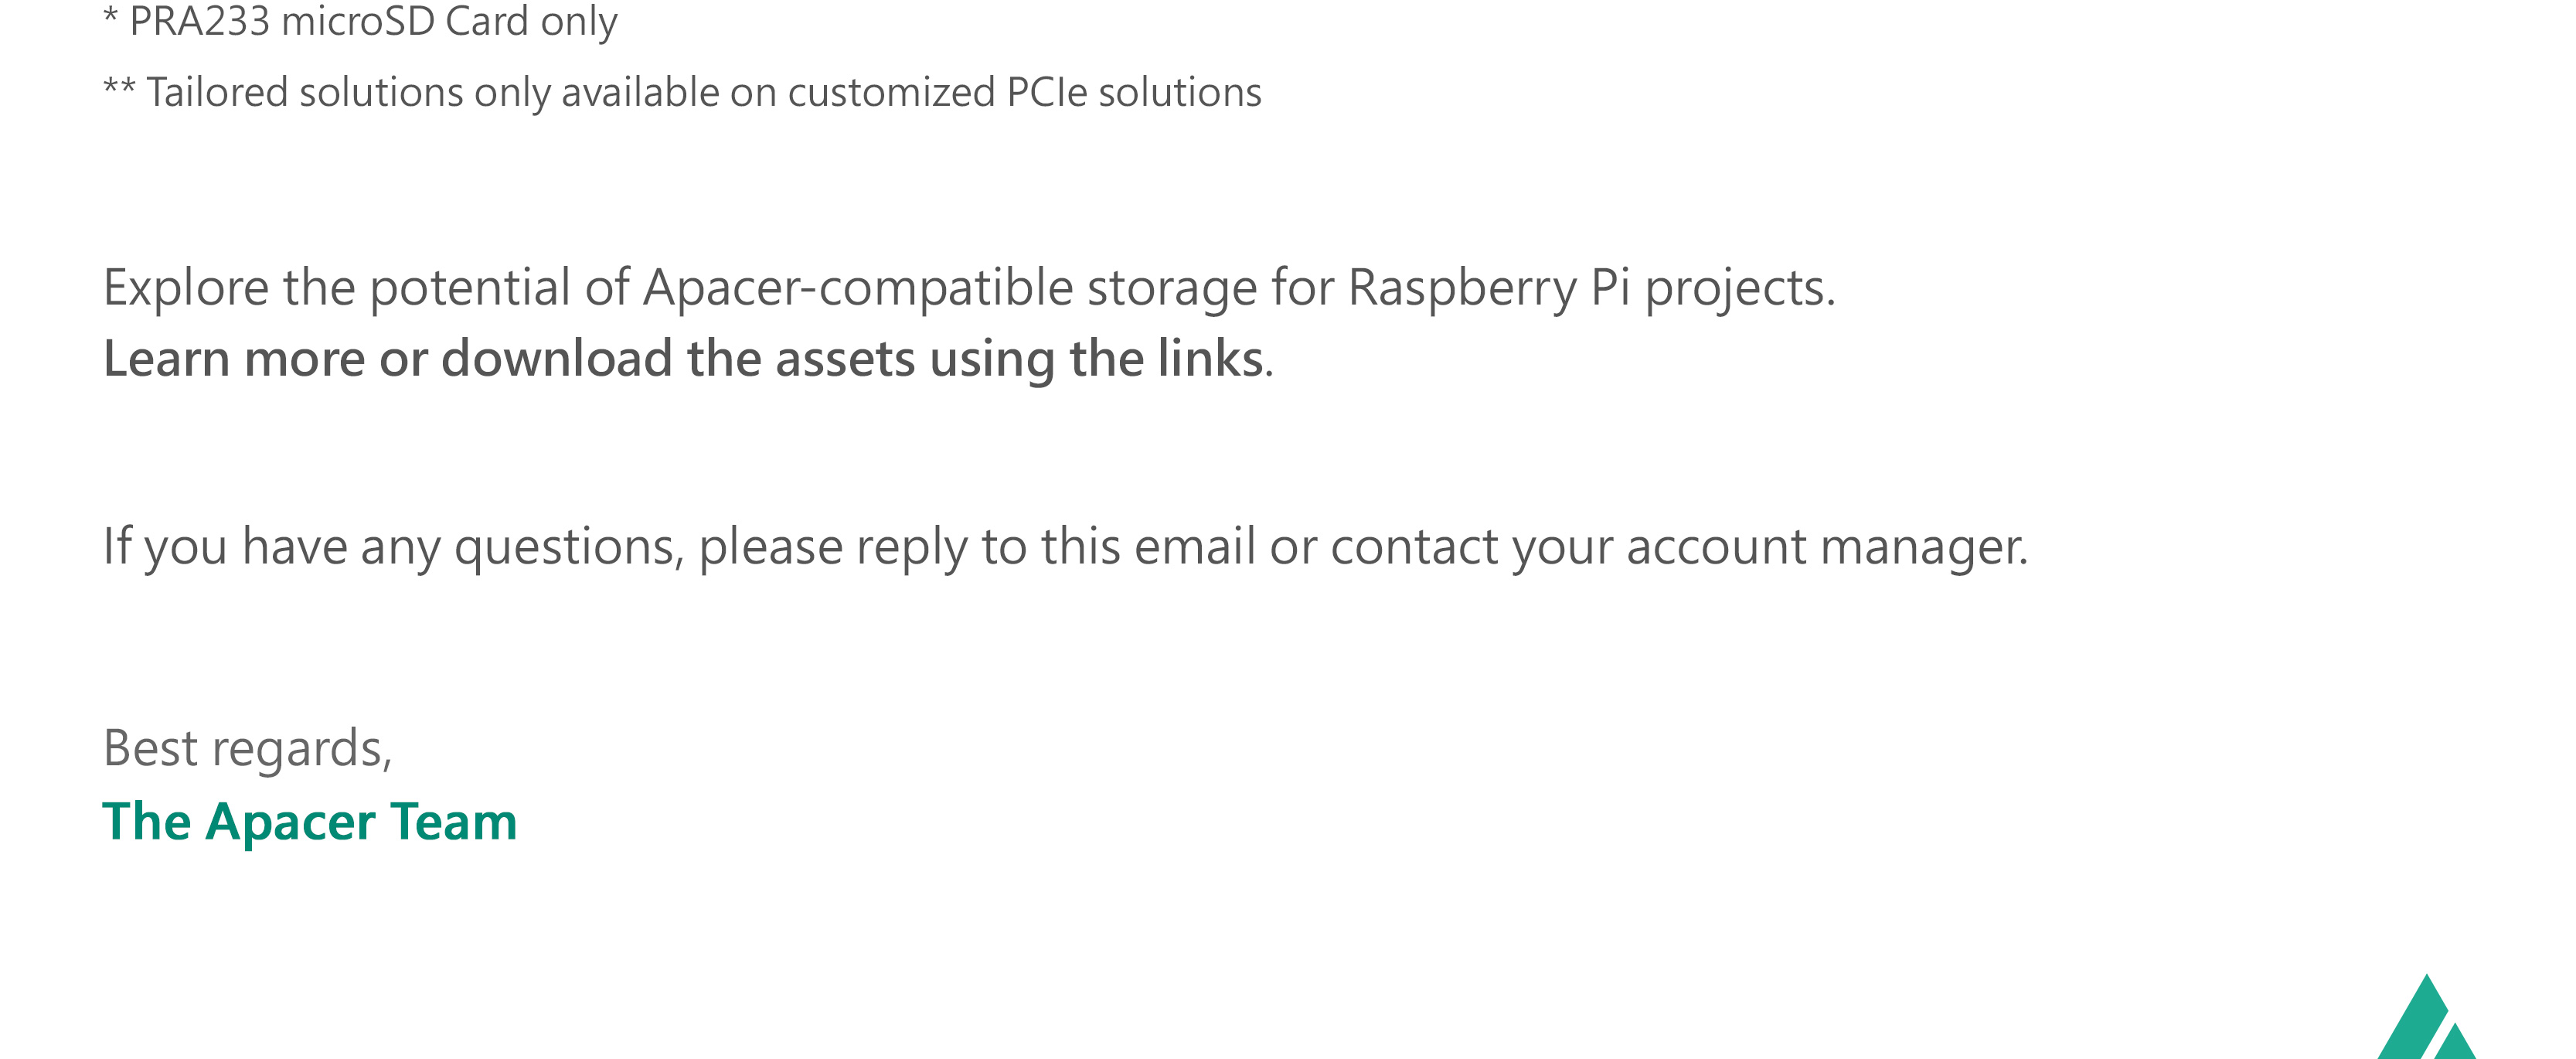
Task: Click "PCIe" in the second footnote
Action: tap(1046, 93)
